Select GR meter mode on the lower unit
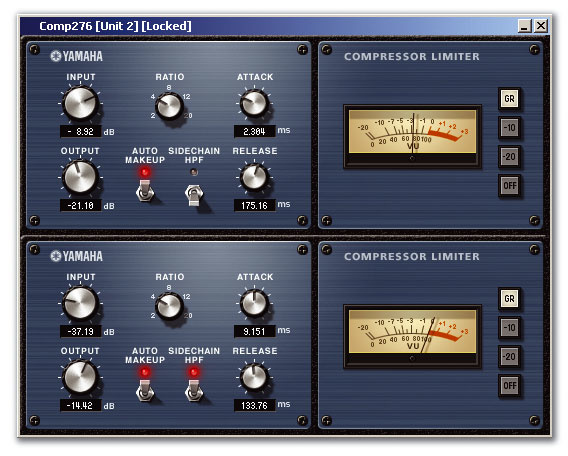This screenshot has width=568, height=456. click(509, 298)
